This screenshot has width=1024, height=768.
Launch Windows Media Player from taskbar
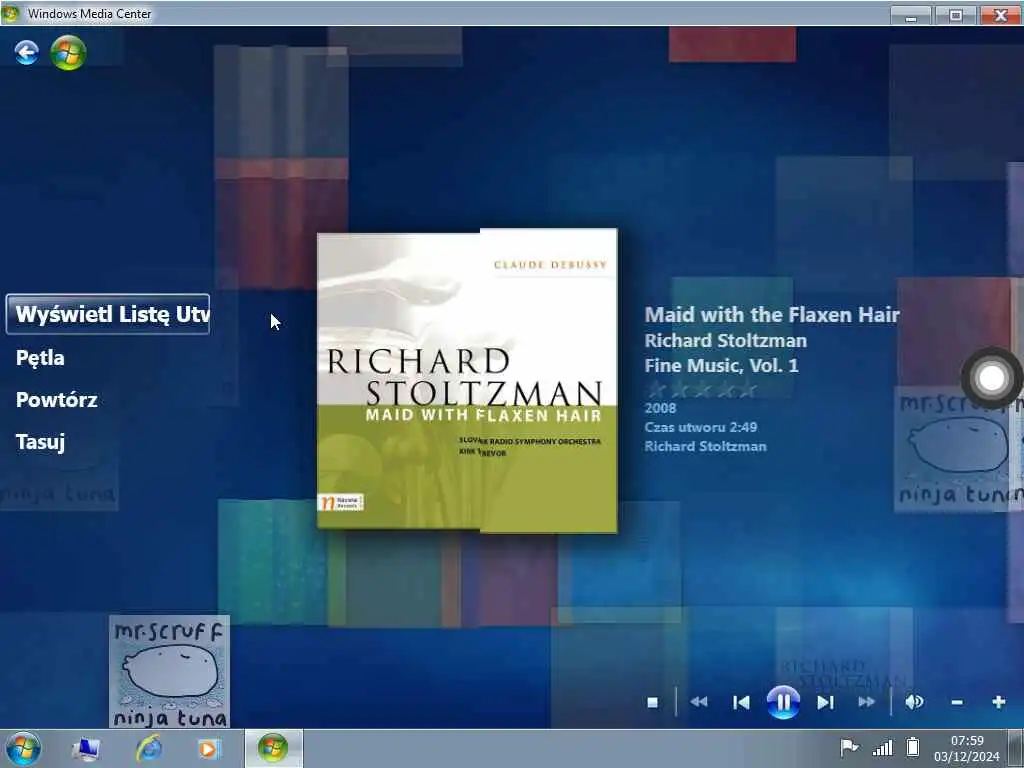[209, 748]
